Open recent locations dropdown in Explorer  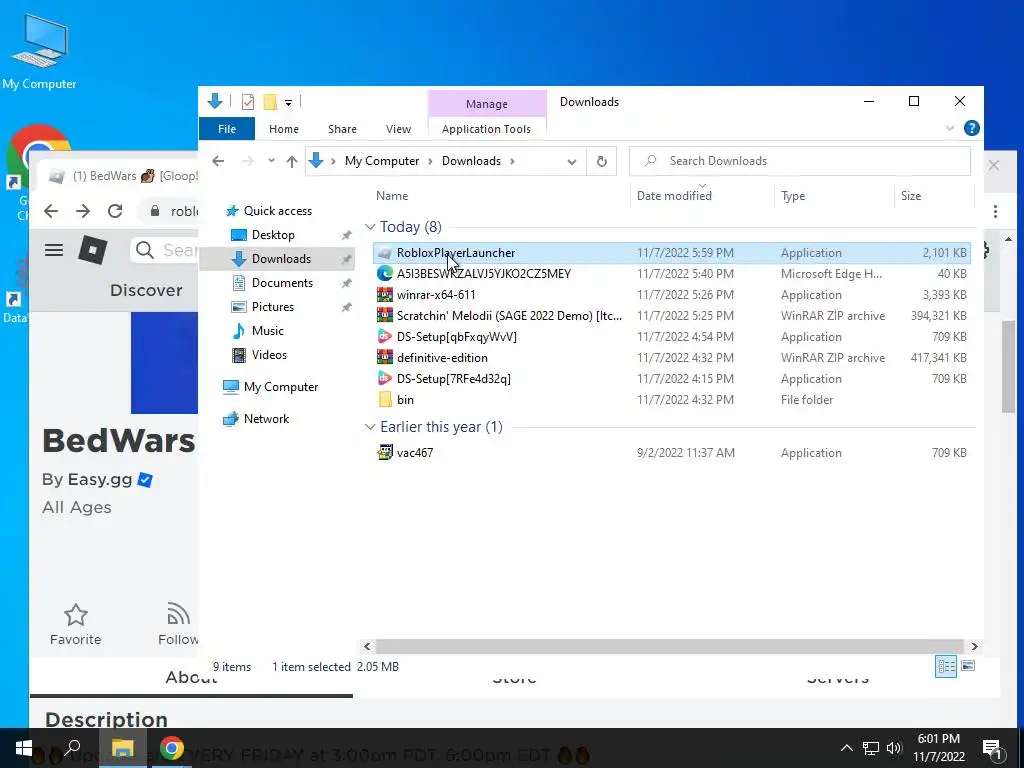pos(271,161)
